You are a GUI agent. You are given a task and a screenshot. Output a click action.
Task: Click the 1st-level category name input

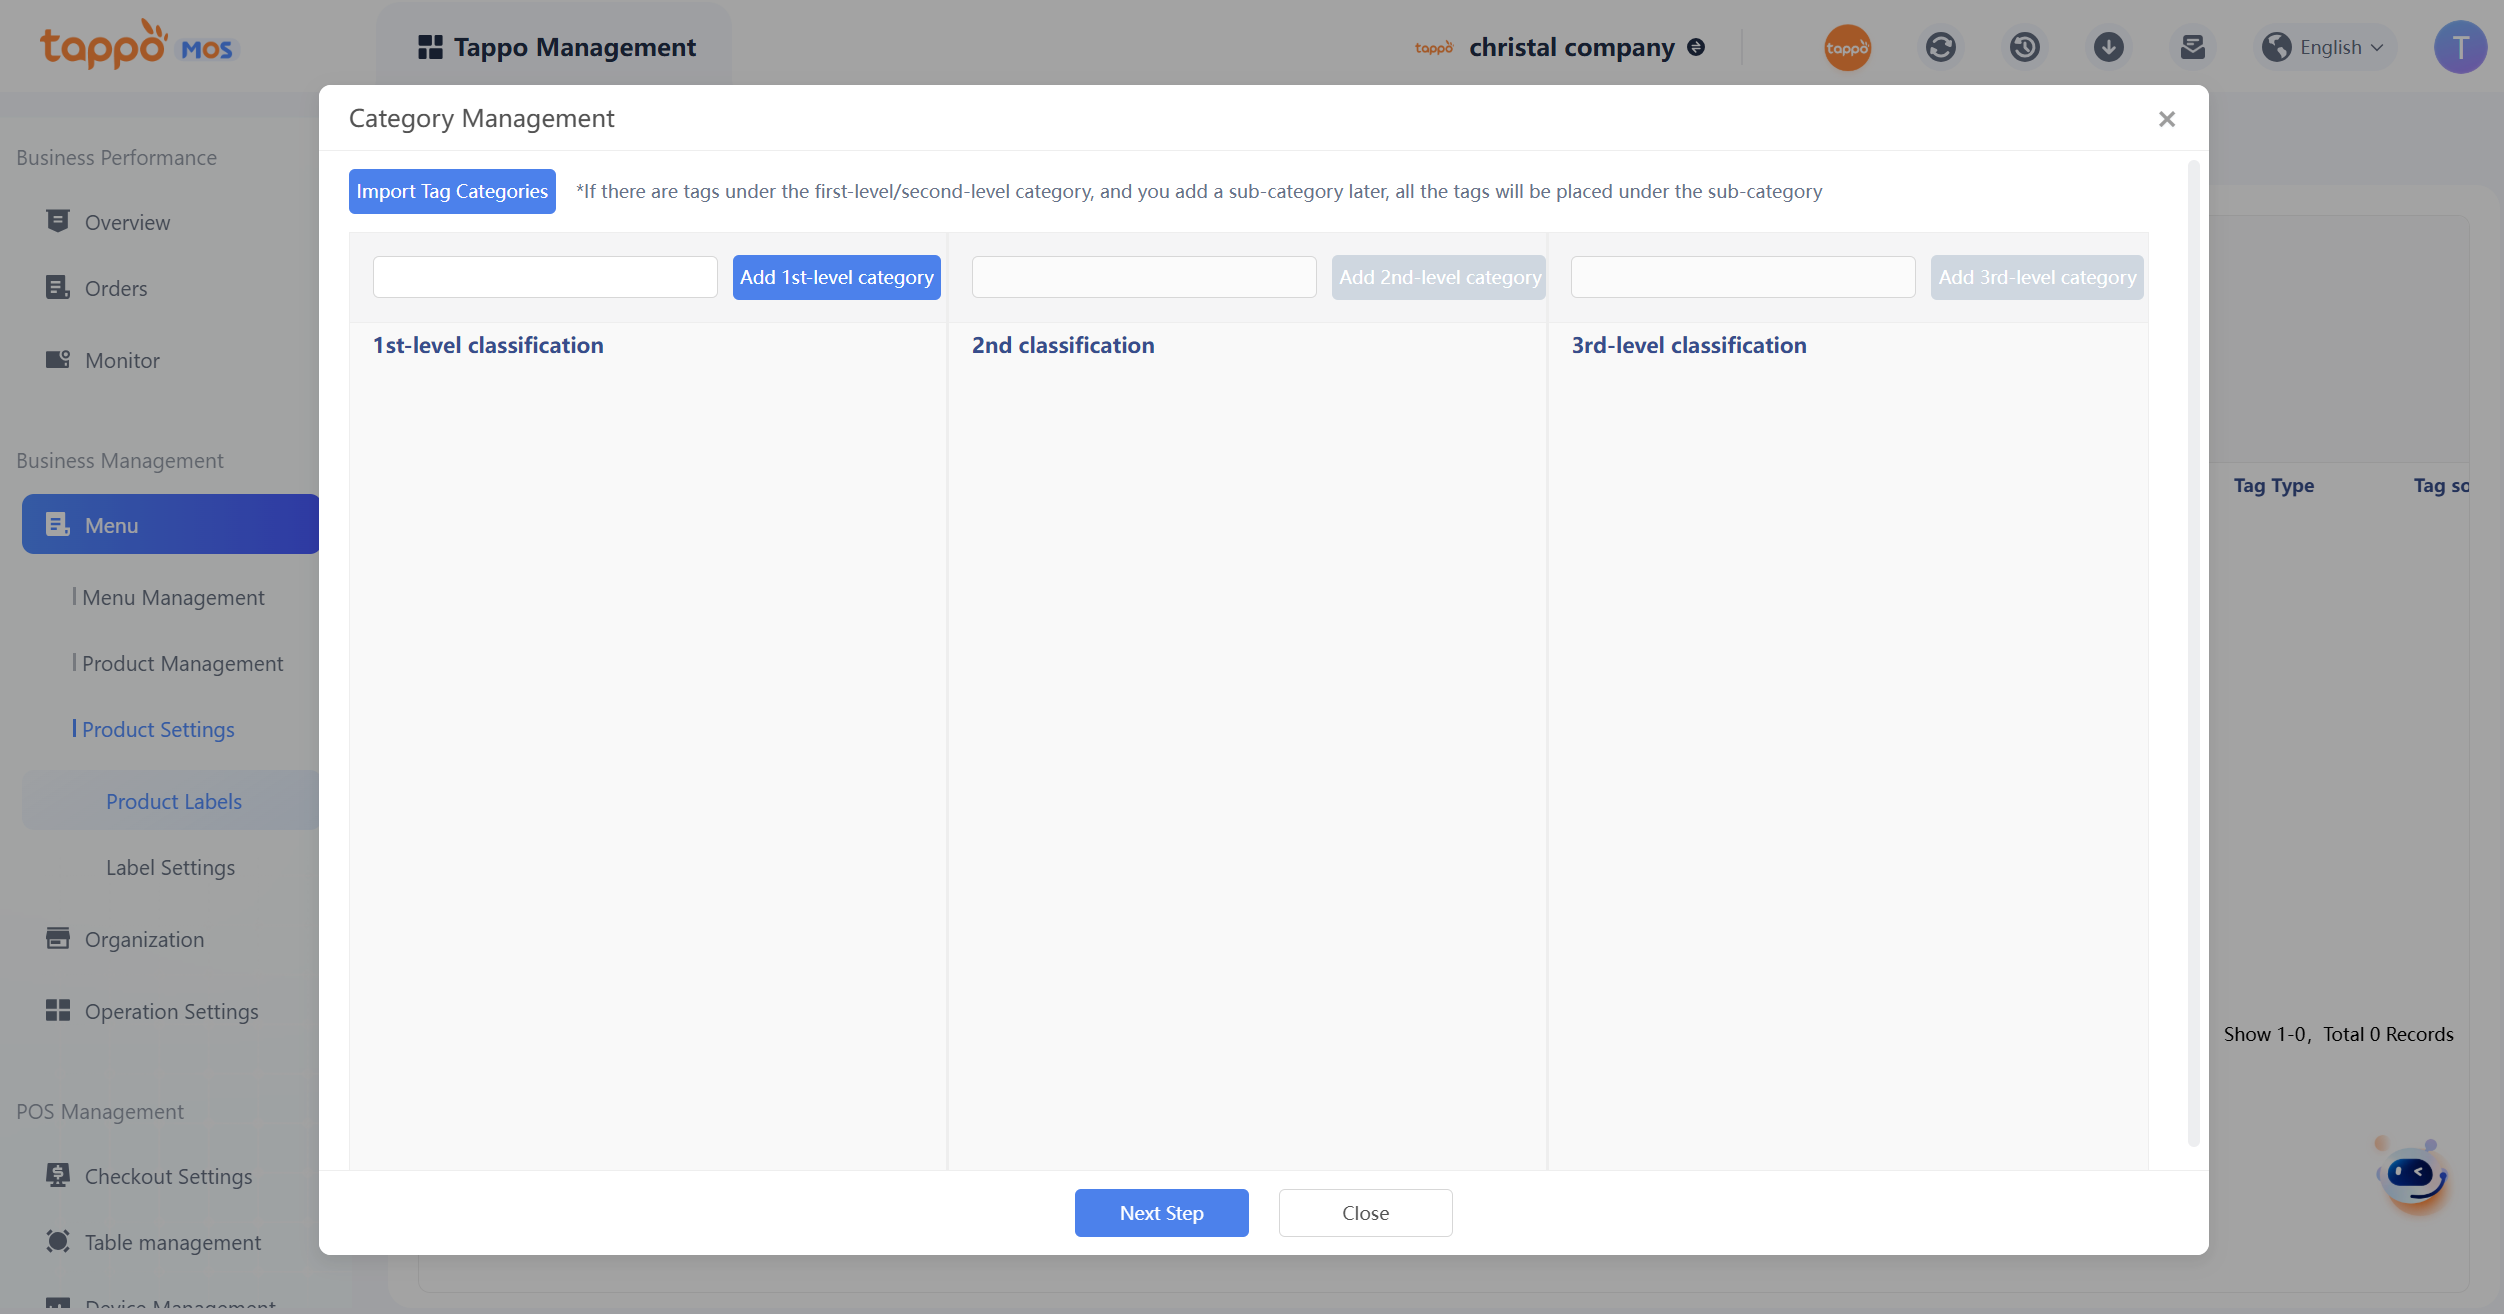(x=545, y=277)
